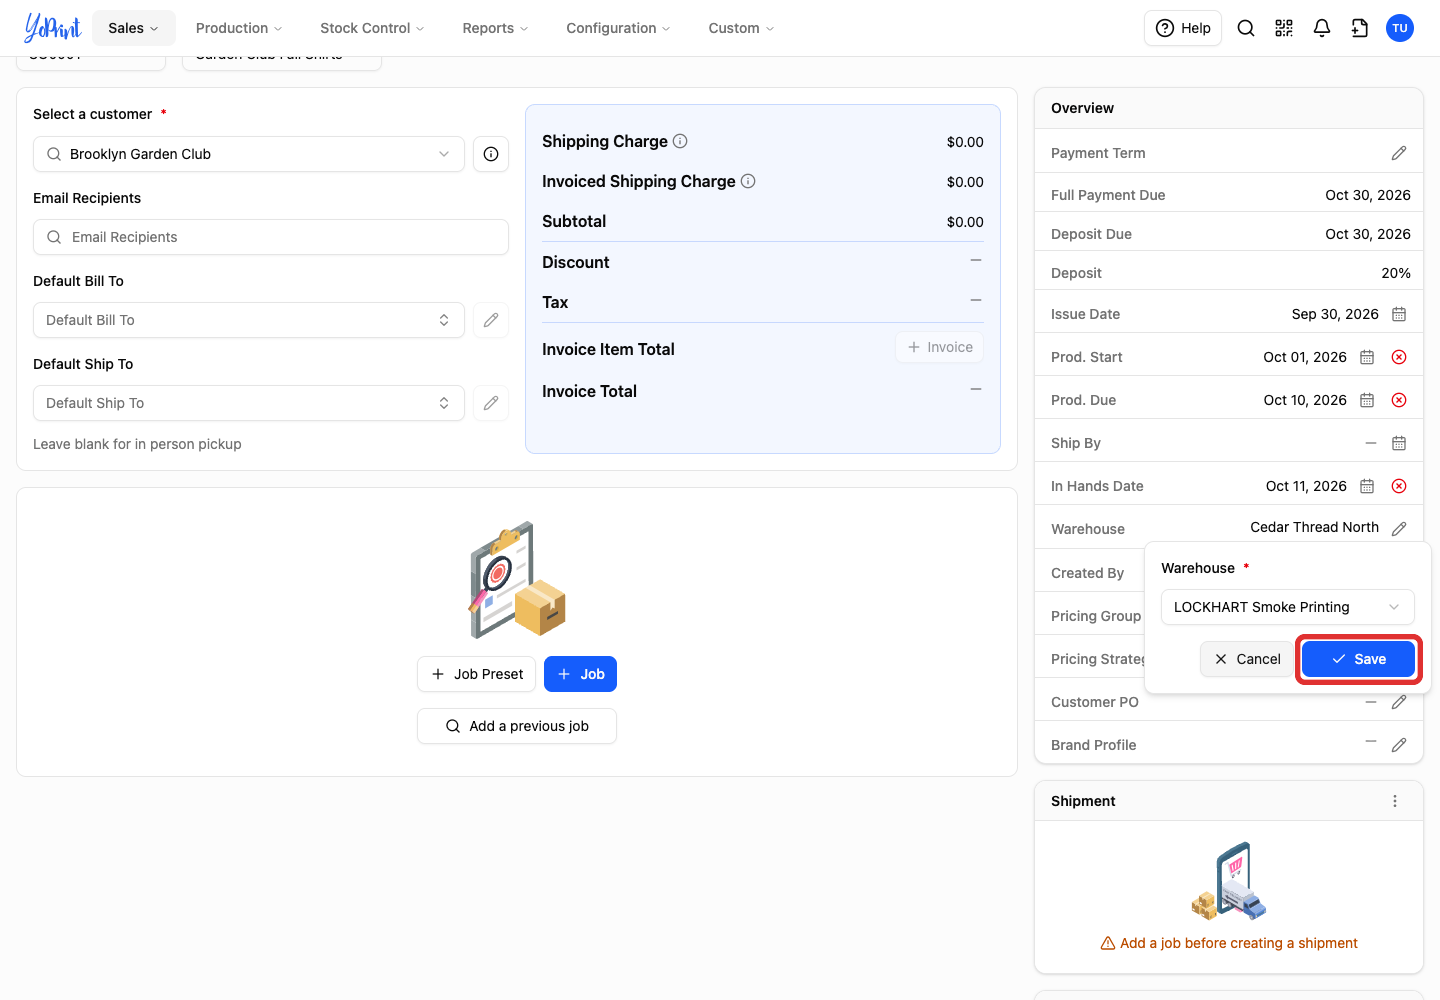The width and height of the screenshot is (1440, 1000).
Task: Clear the Prod. Due date
Action: coord(1399,400)
